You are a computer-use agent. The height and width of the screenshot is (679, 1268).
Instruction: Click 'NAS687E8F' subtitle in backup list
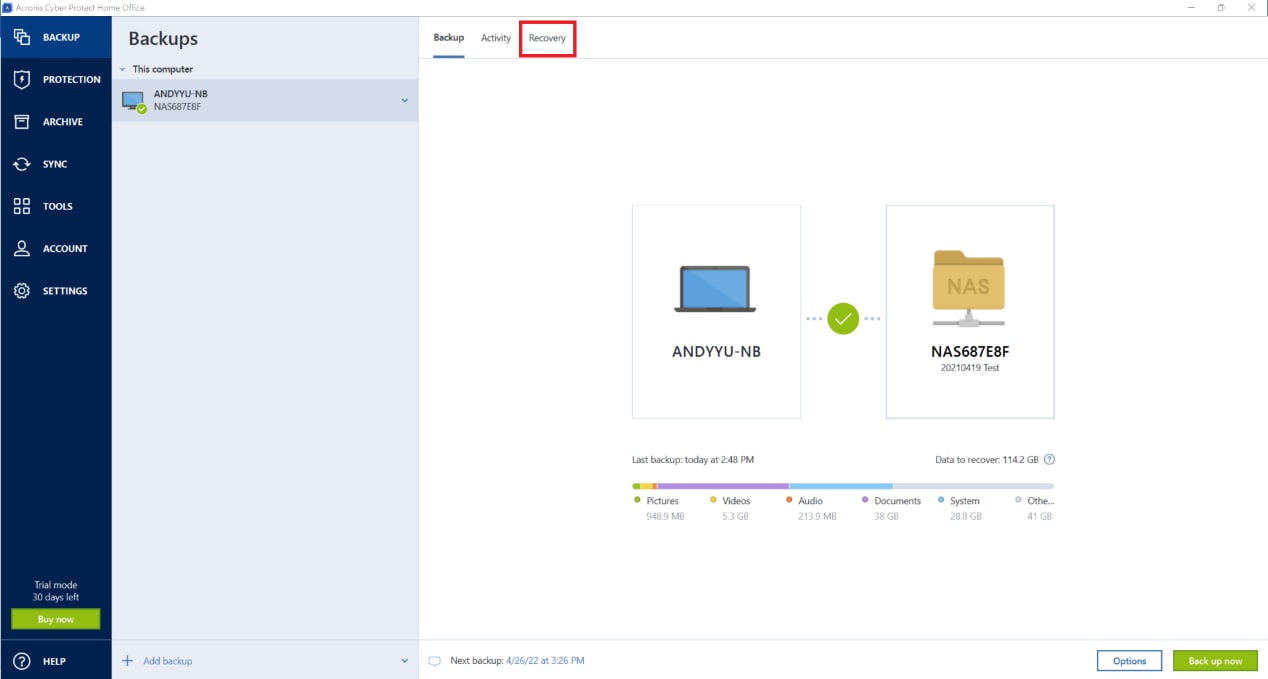pyautogui.click(x=178, y=106)
